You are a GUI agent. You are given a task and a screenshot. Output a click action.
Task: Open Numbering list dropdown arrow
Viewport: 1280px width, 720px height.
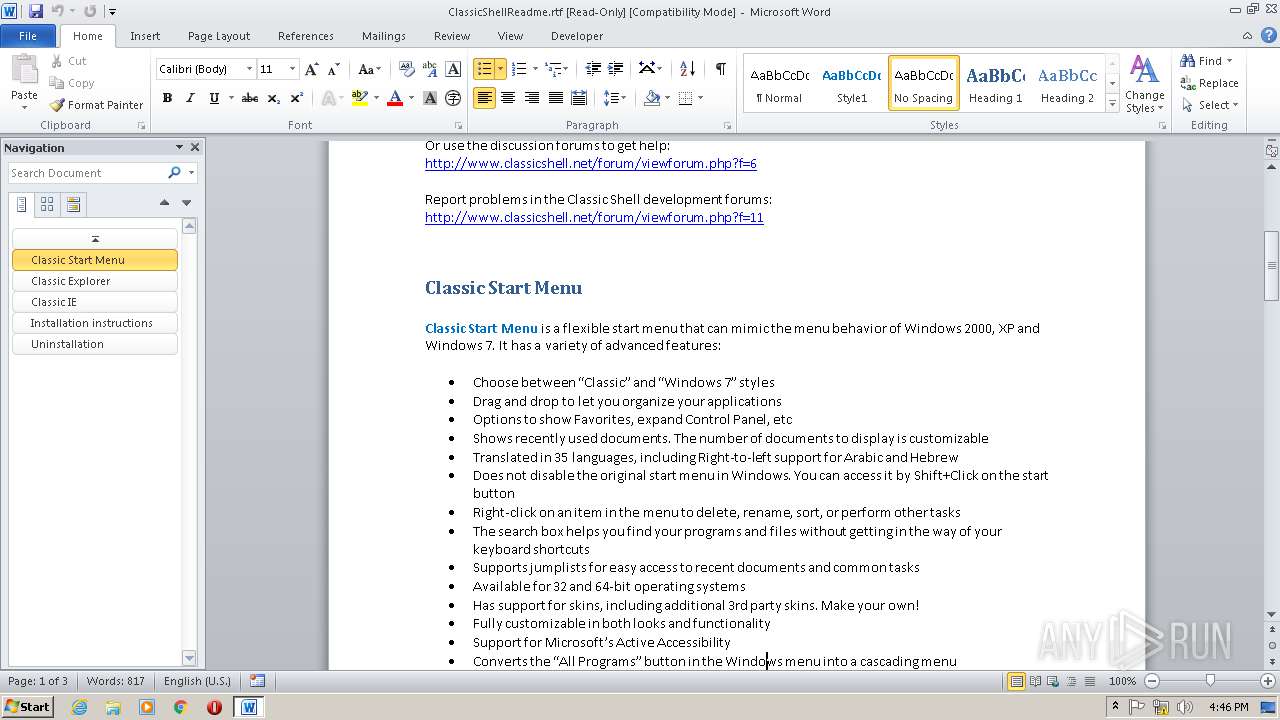tap(535, 69)
